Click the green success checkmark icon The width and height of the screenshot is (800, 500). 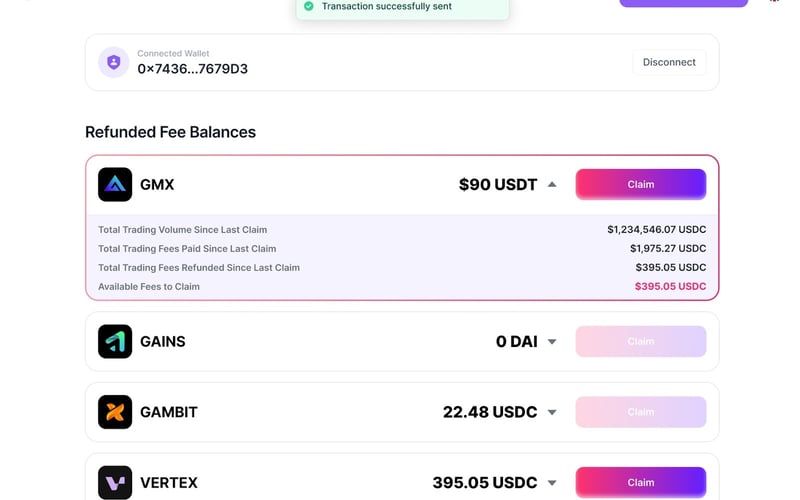[309, 7]
